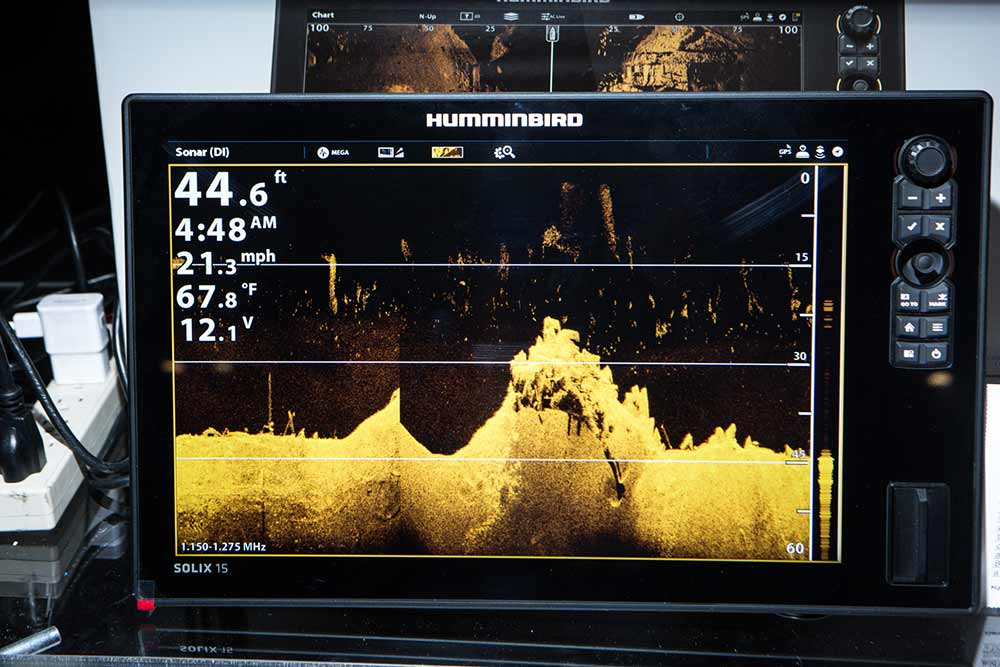Hit the check key on rear unit
This screenshot has height=667, width=1000.
pyautogui.click(x=848, y=63)
